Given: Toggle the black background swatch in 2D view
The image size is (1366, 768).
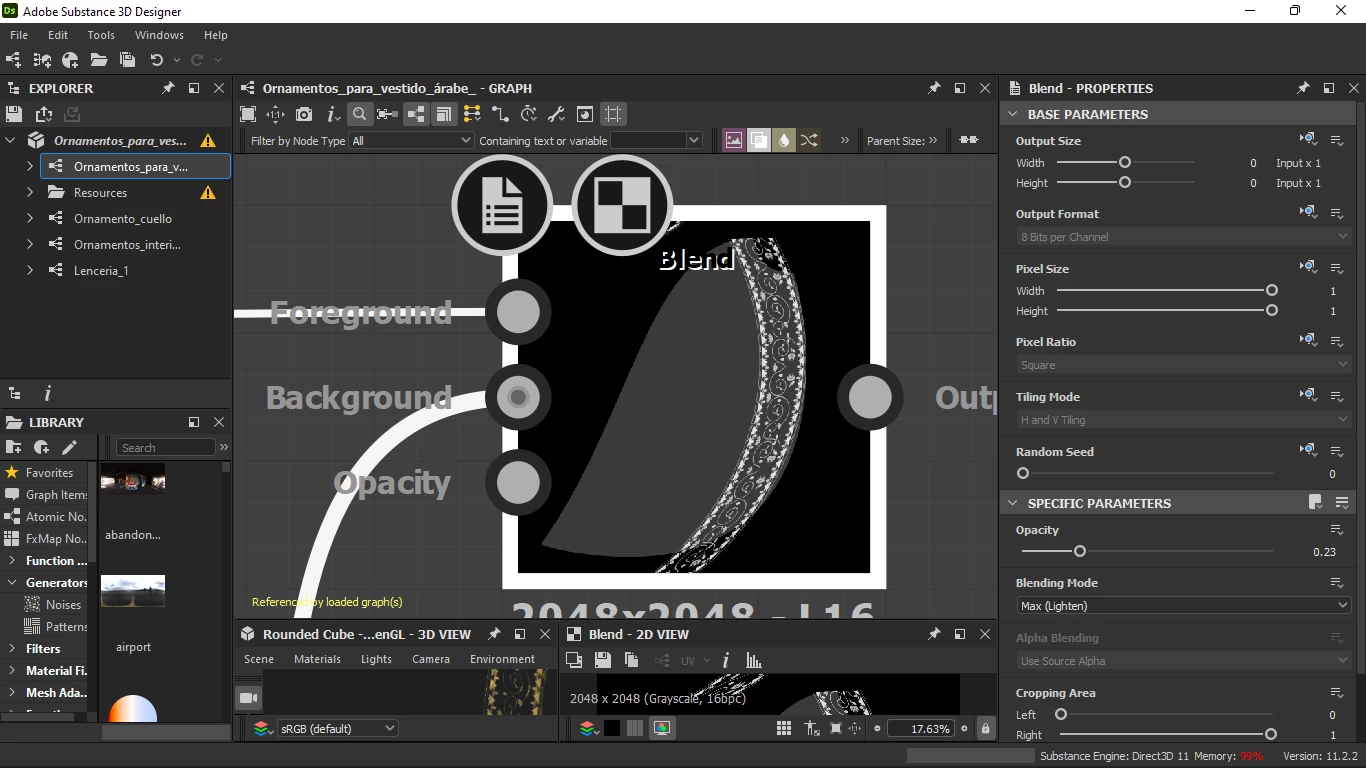Looking at the screenshot, I should (x=611, y=729).
